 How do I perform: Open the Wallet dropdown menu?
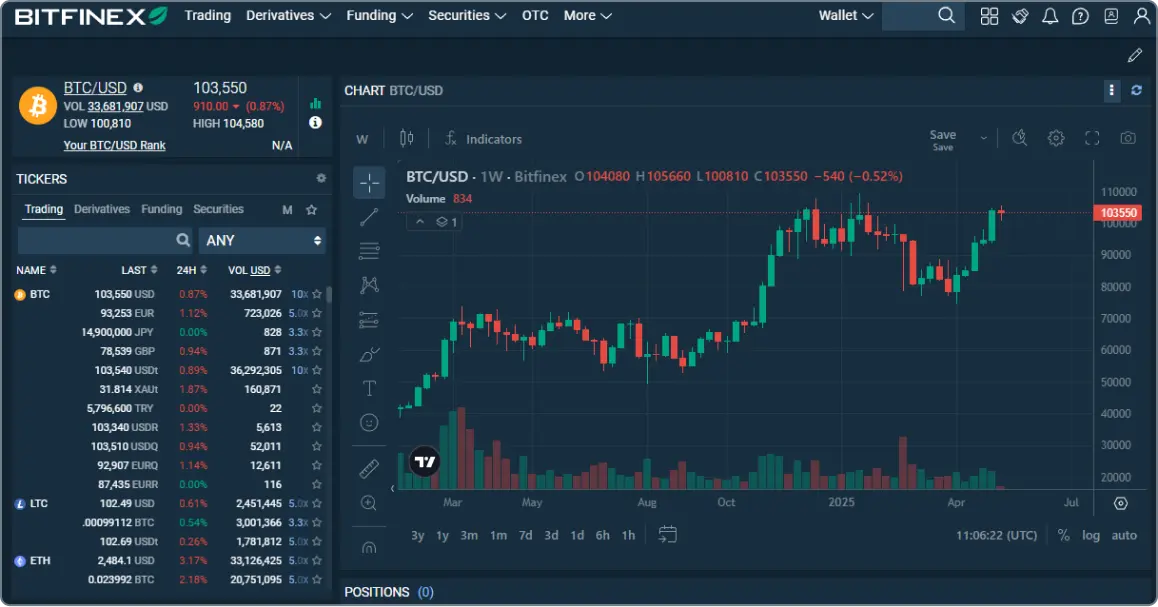[x=845, y=15]
